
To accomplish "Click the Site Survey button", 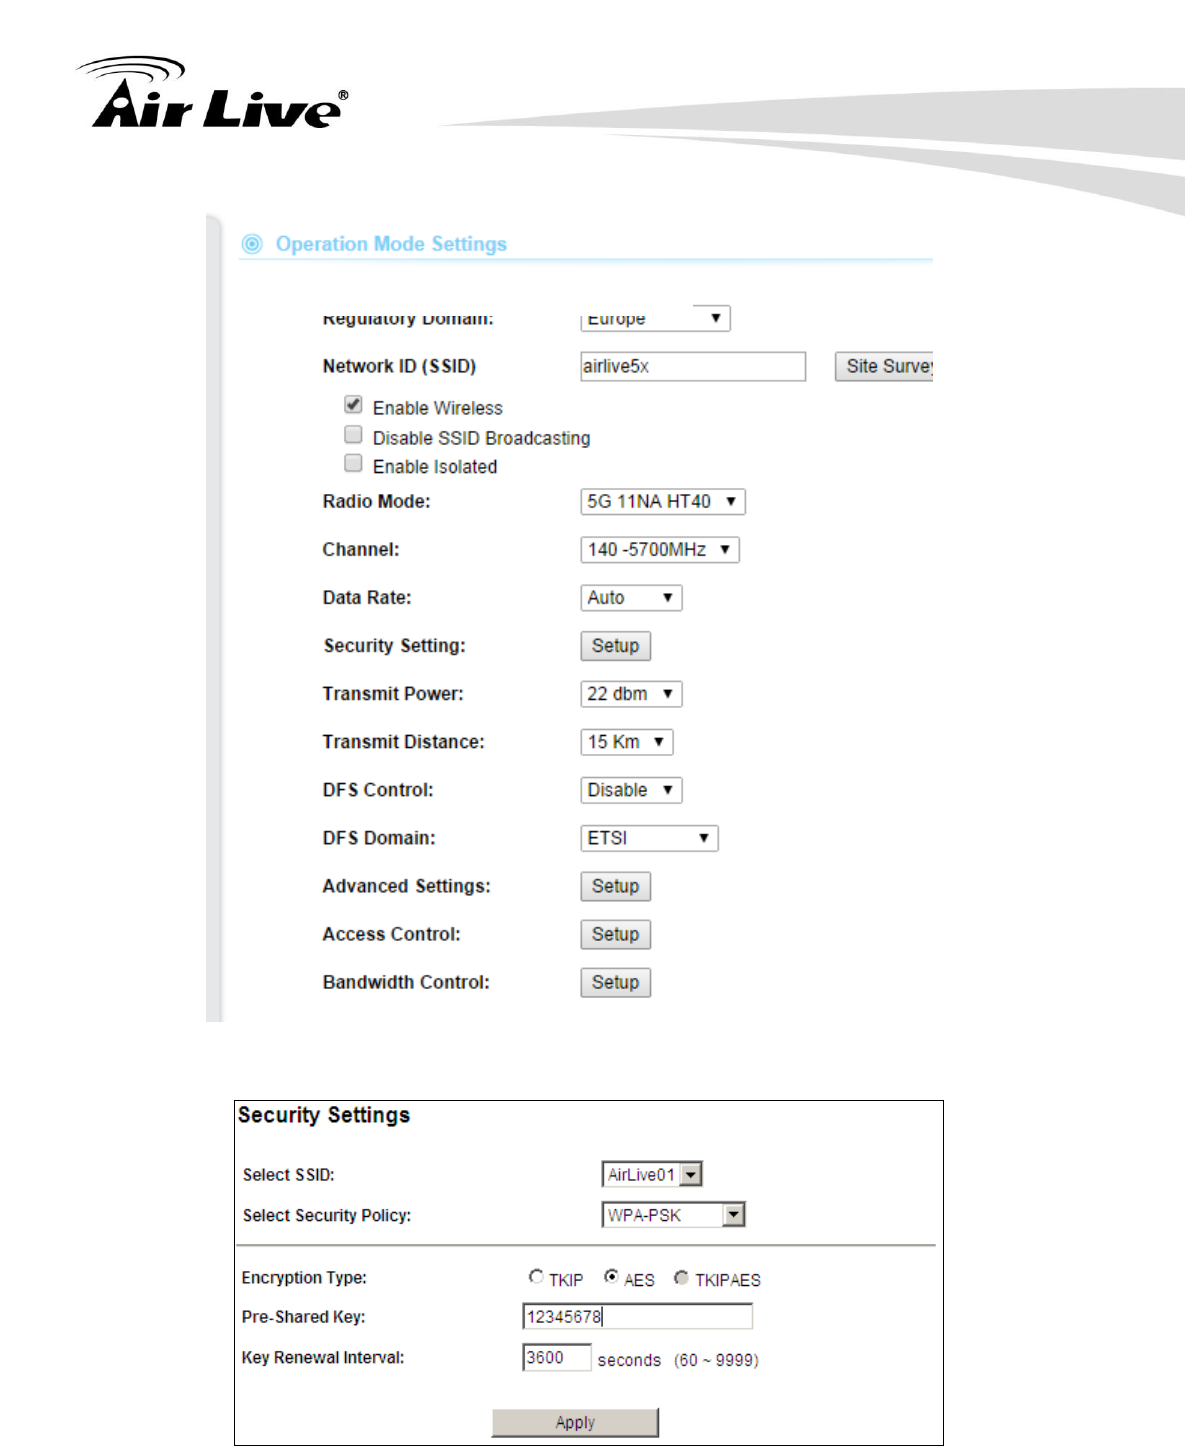I will click(885, 366).
